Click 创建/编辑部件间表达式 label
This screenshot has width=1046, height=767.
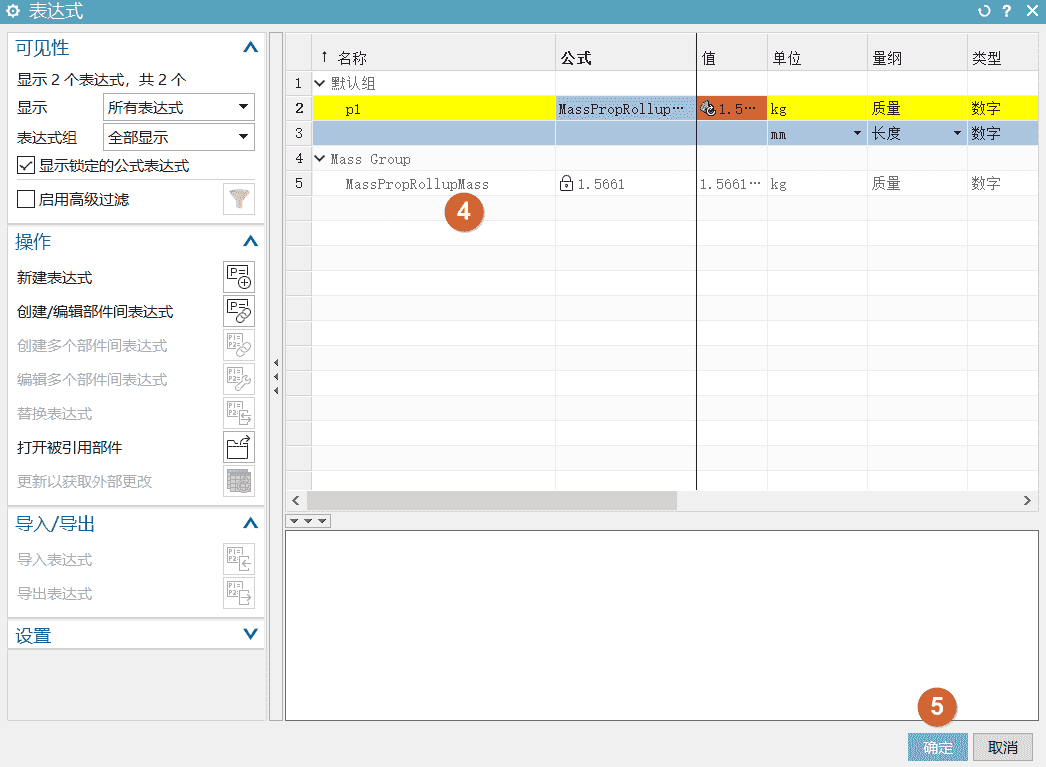coord(95,311)
